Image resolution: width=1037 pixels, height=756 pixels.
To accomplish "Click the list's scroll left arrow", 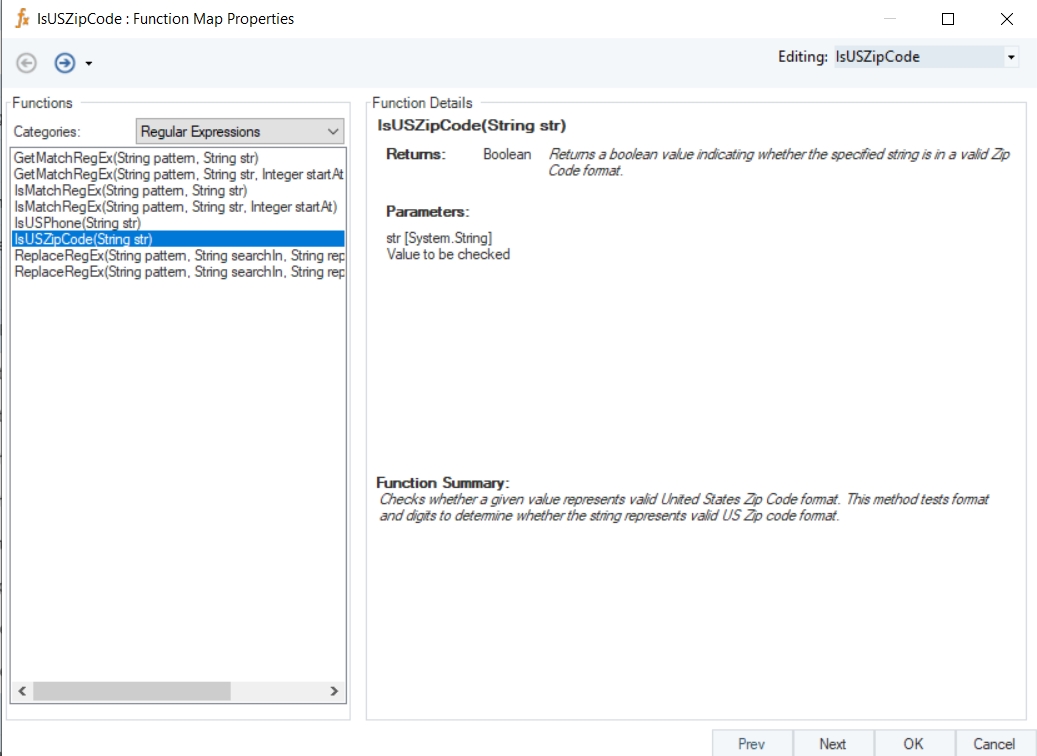I will (22, 691).
